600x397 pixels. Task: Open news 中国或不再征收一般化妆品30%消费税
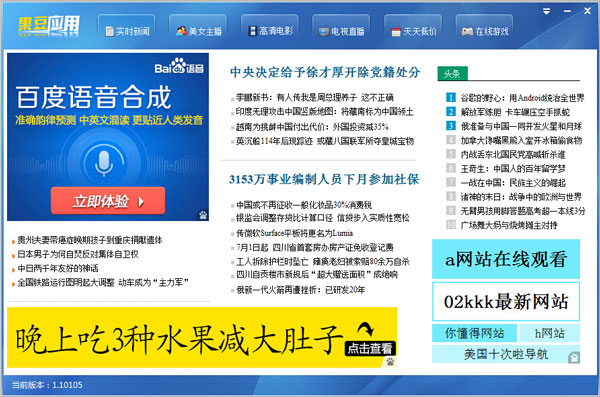coord(304,205)
